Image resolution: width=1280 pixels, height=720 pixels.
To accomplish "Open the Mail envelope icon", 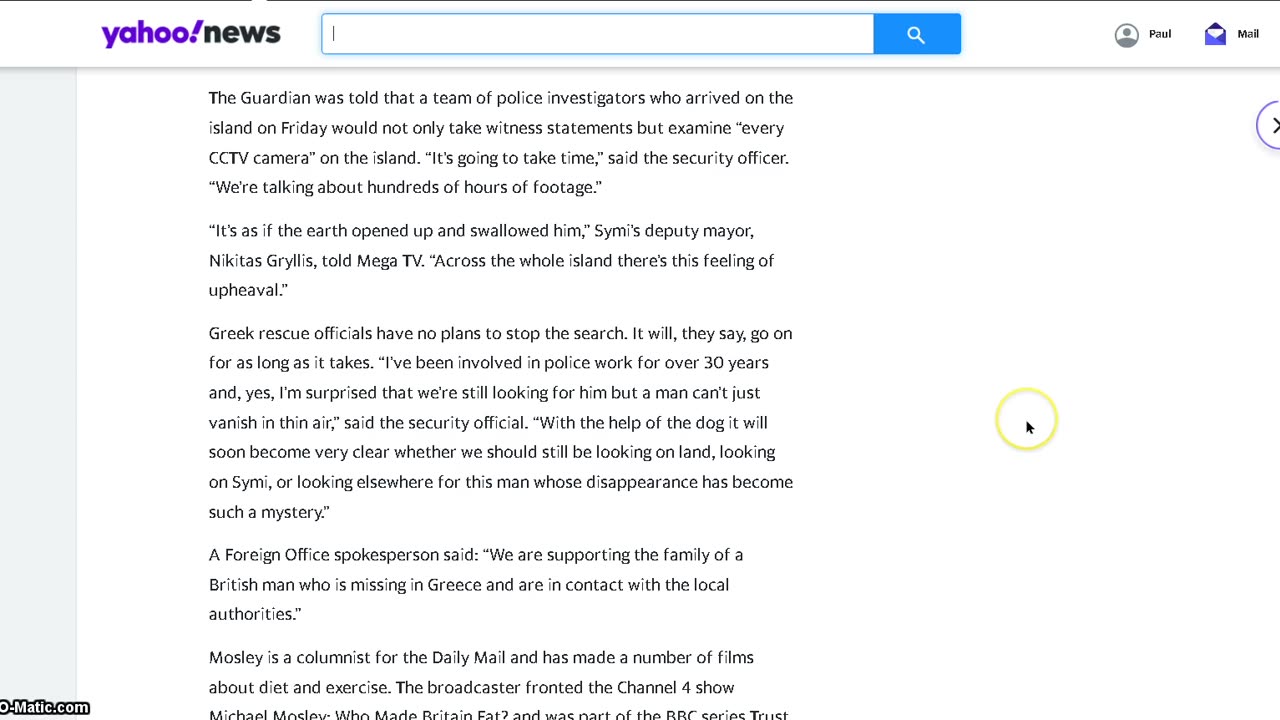I will [1215, 34].
